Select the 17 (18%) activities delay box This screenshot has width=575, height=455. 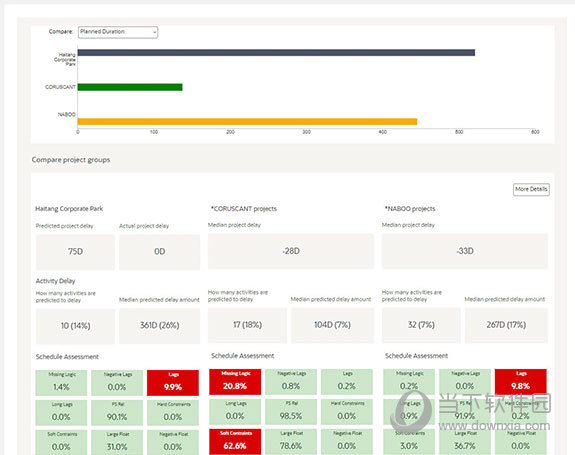(247, 325)
